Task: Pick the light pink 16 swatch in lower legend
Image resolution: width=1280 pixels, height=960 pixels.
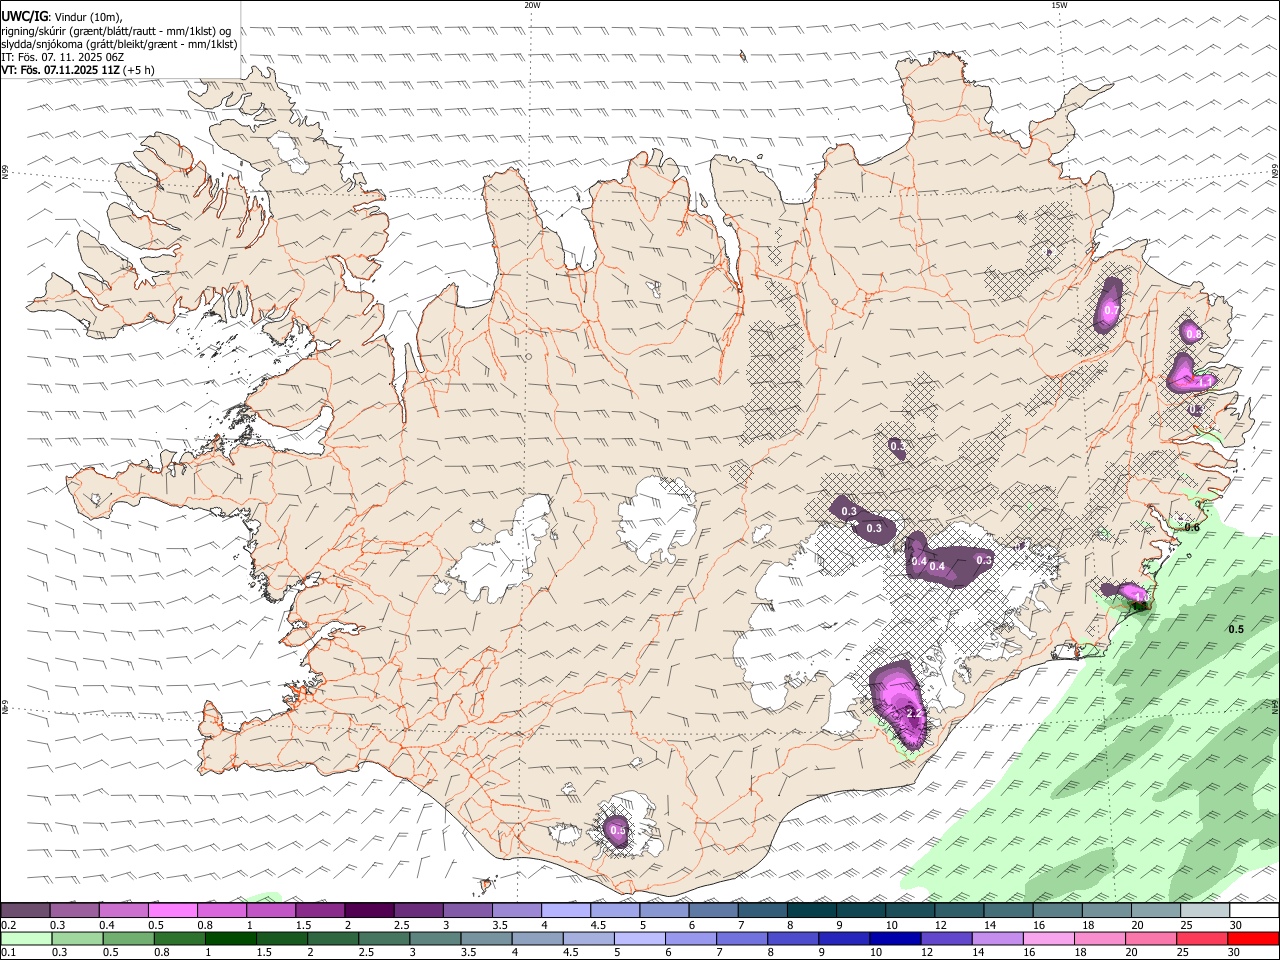Action: tap(1047, 939)
